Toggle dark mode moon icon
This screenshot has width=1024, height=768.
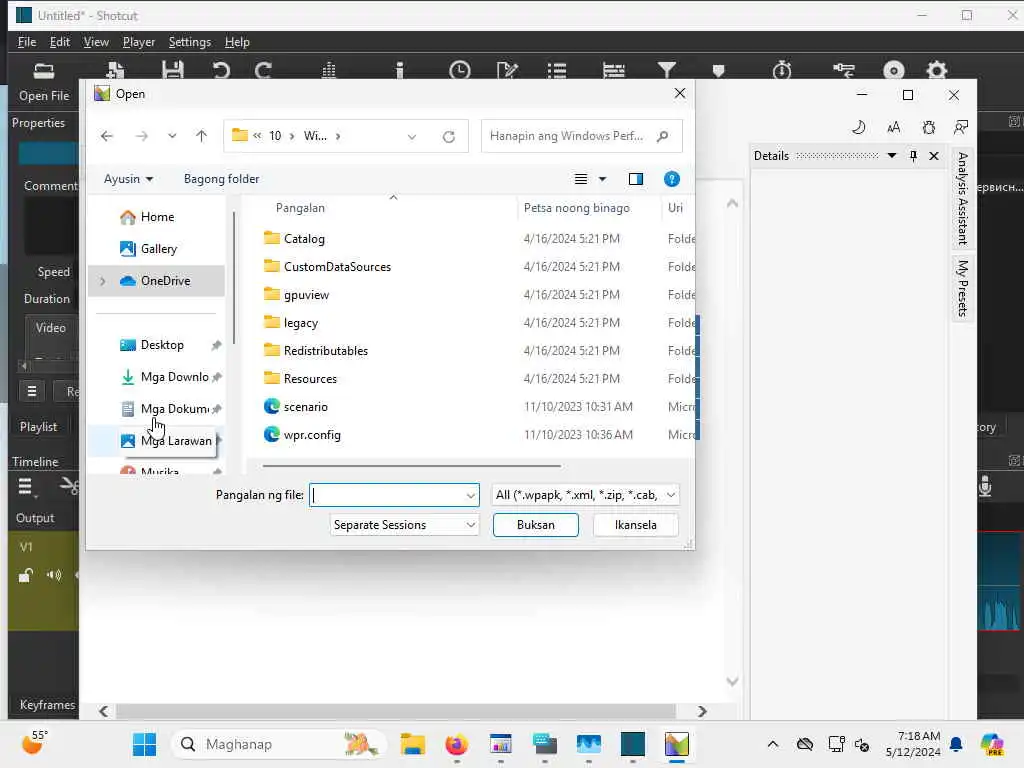(859, 127)
